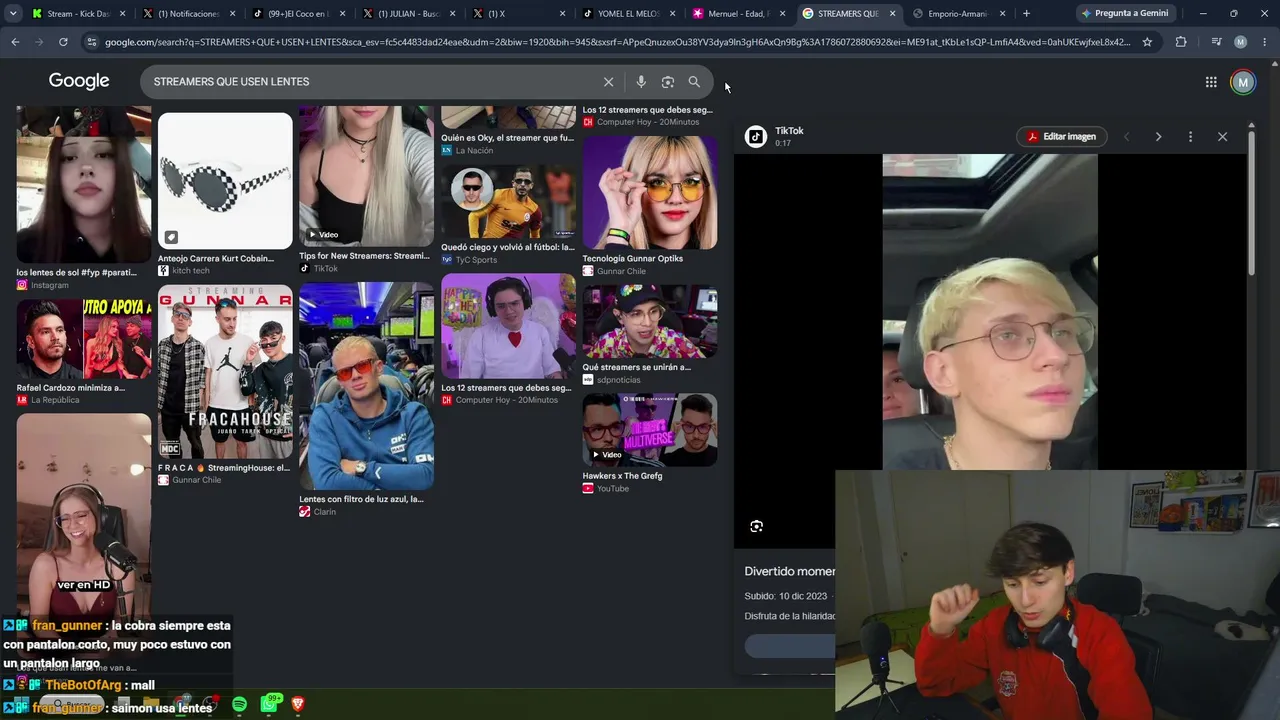Open the checkered Kurt Cobain sunglasses thumbnail
The image size is (1280, 720).
pyautogui.click(x=225, y=180)
